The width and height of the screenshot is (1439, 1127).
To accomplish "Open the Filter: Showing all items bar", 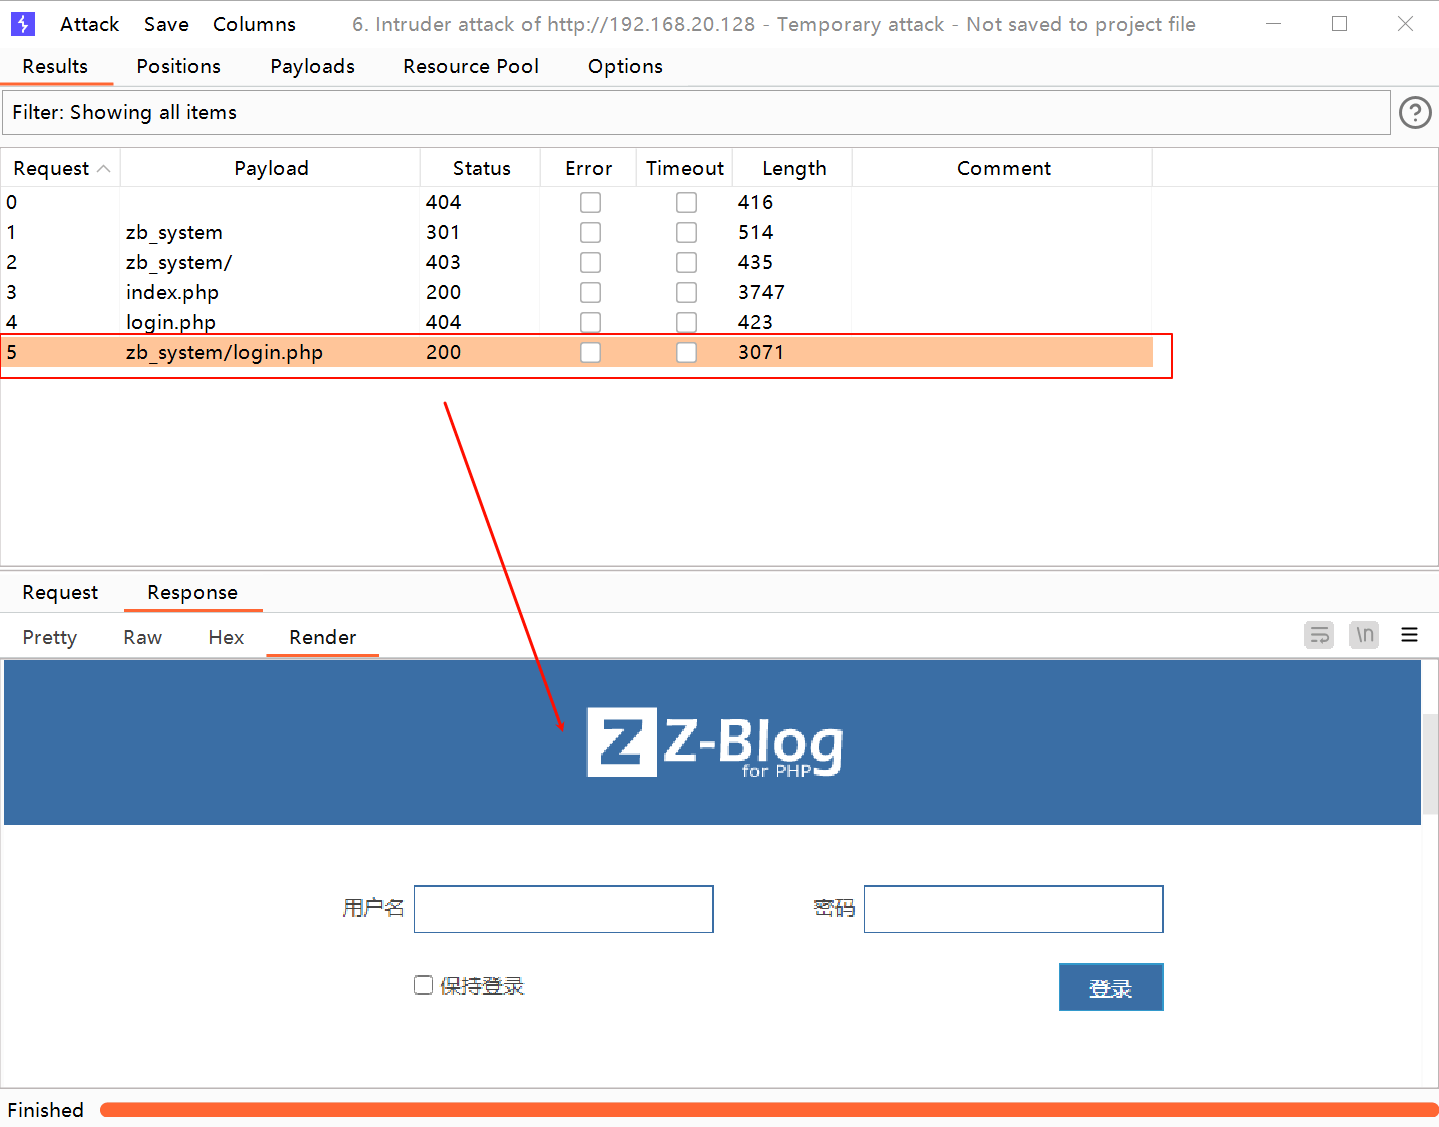I will [x=696, y=113].
